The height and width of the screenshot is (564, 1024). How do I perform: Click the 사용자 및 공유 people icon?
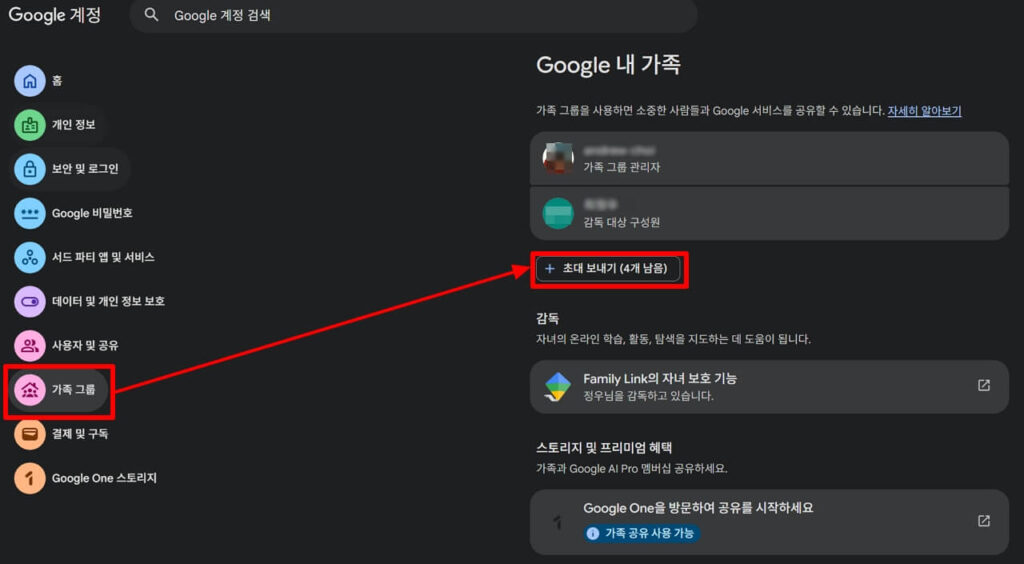29,346
